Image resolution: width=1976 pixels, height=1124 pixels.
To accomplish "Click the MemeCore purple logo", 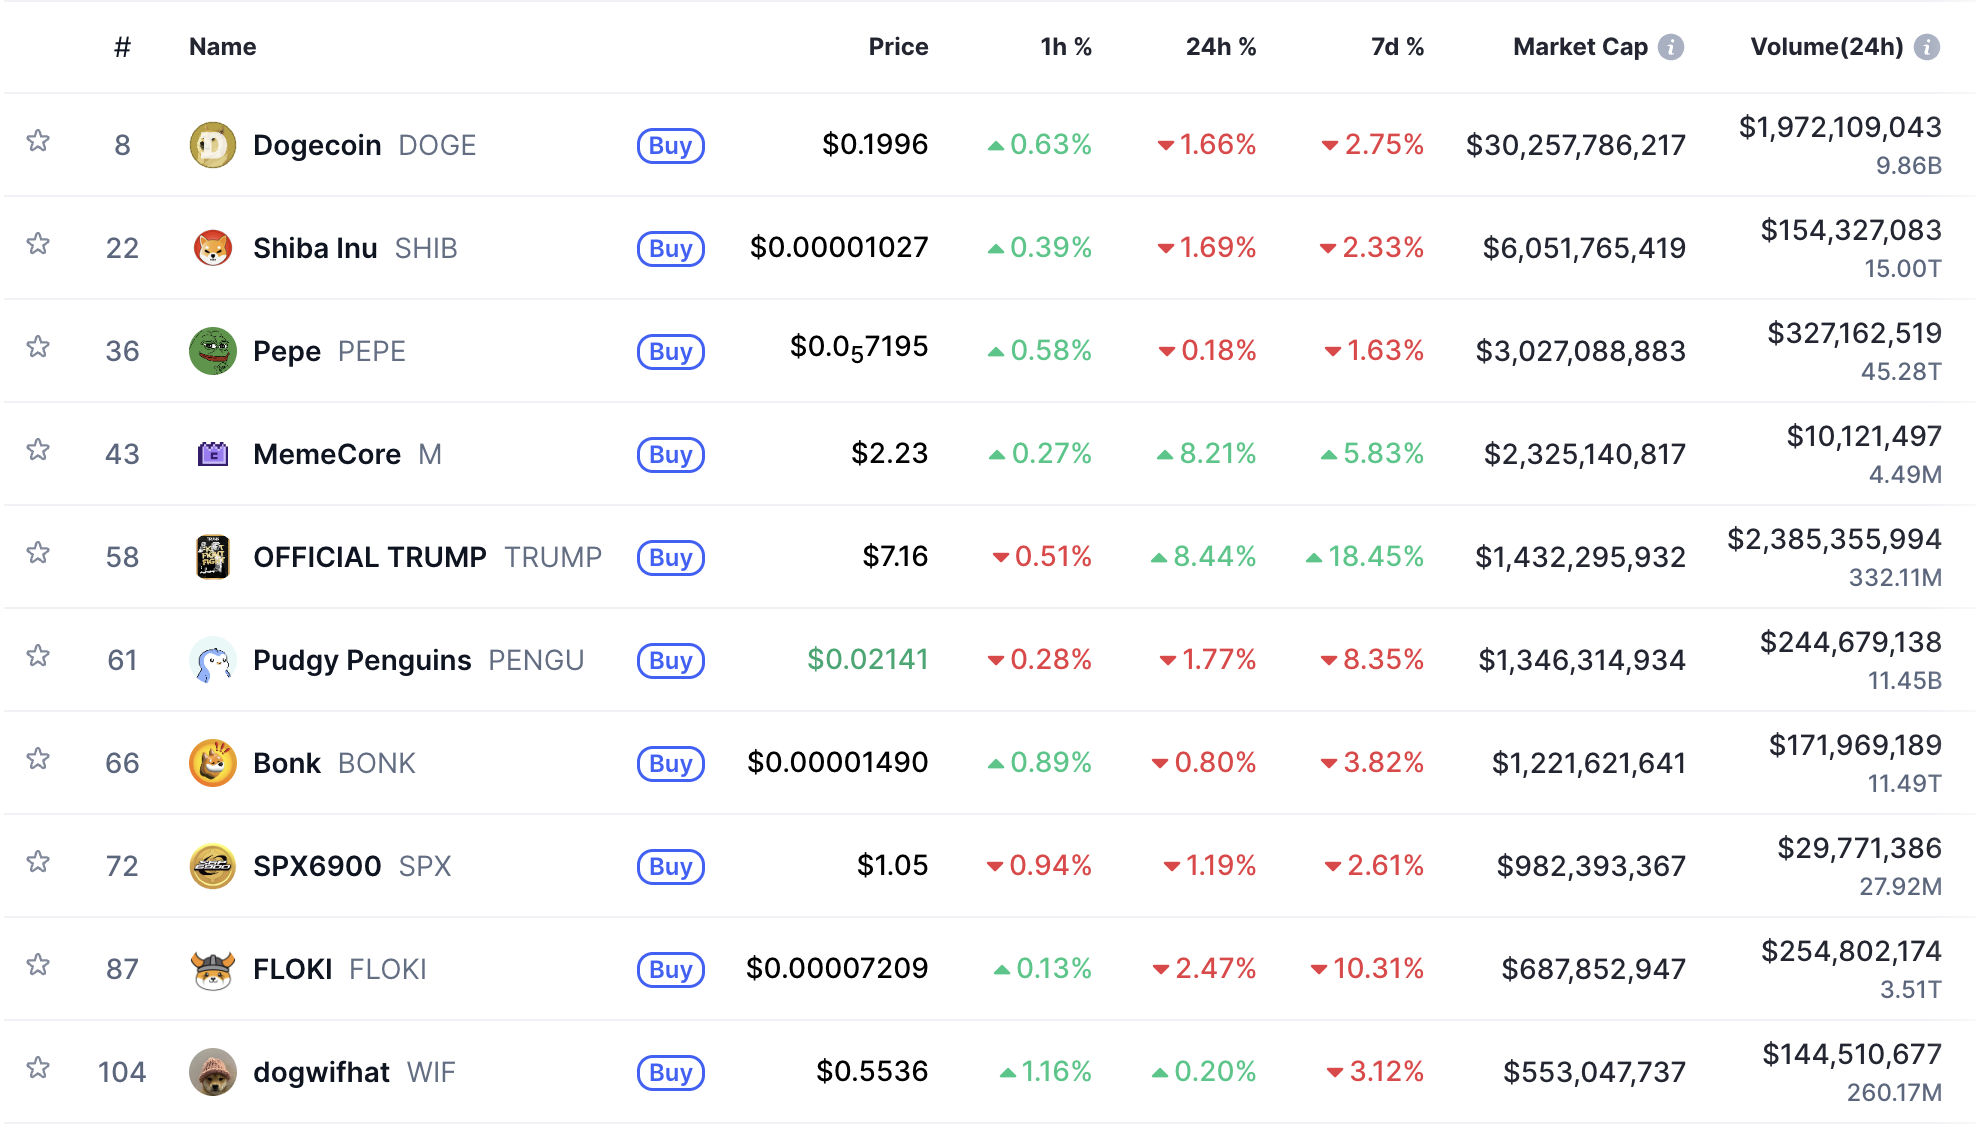I will pos(212,454).
